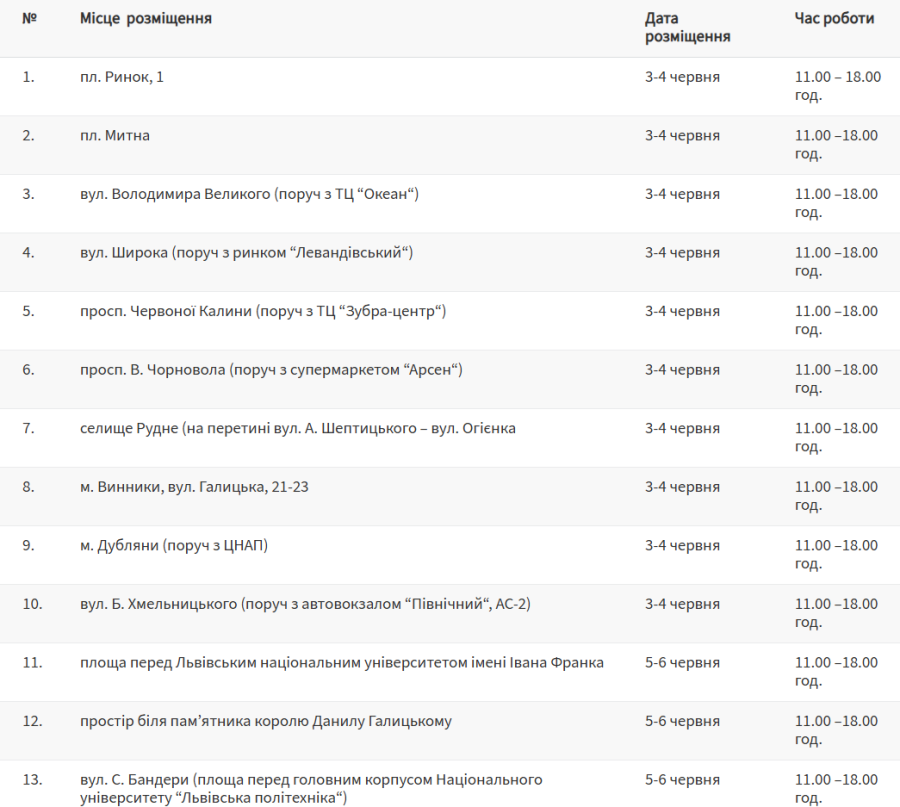The height and width of the screenshot is (807, 900).
Task: Click the "Дата розміщення" column header
Action: pyautogui.click(x=688, y=28)
